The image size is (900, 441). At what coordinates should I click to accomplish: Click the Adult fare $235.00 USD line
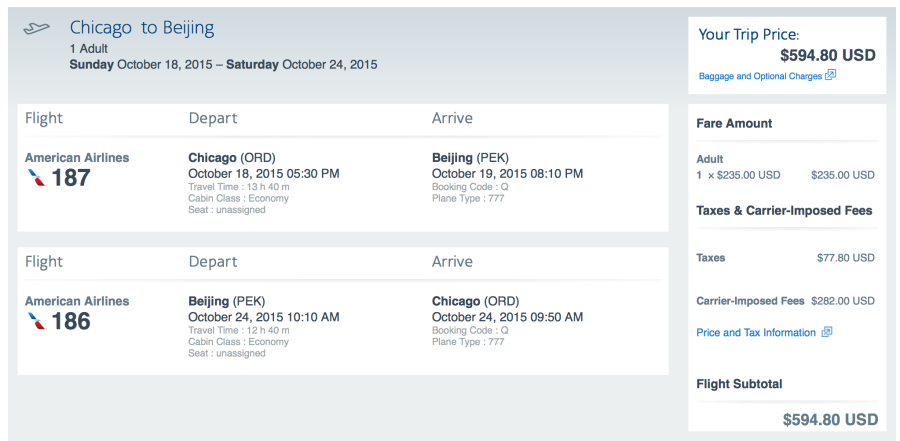[x=785, y=175]
